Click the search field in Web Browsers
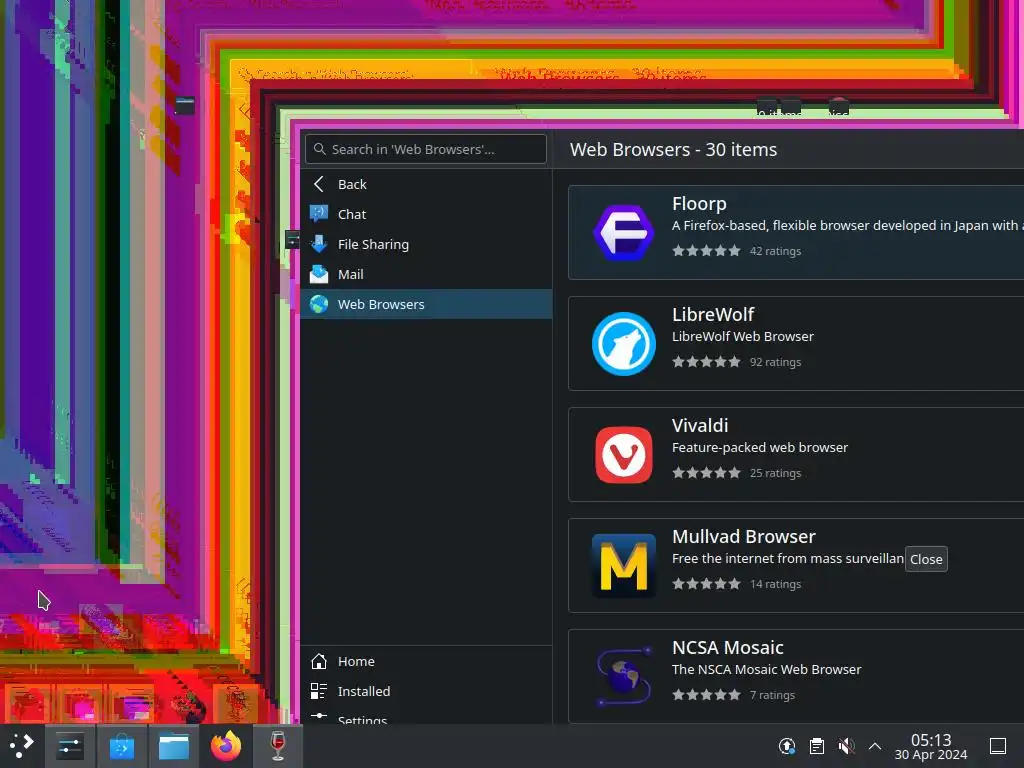1024x768 pixels. pyautogui.click(x=426, y=149)
